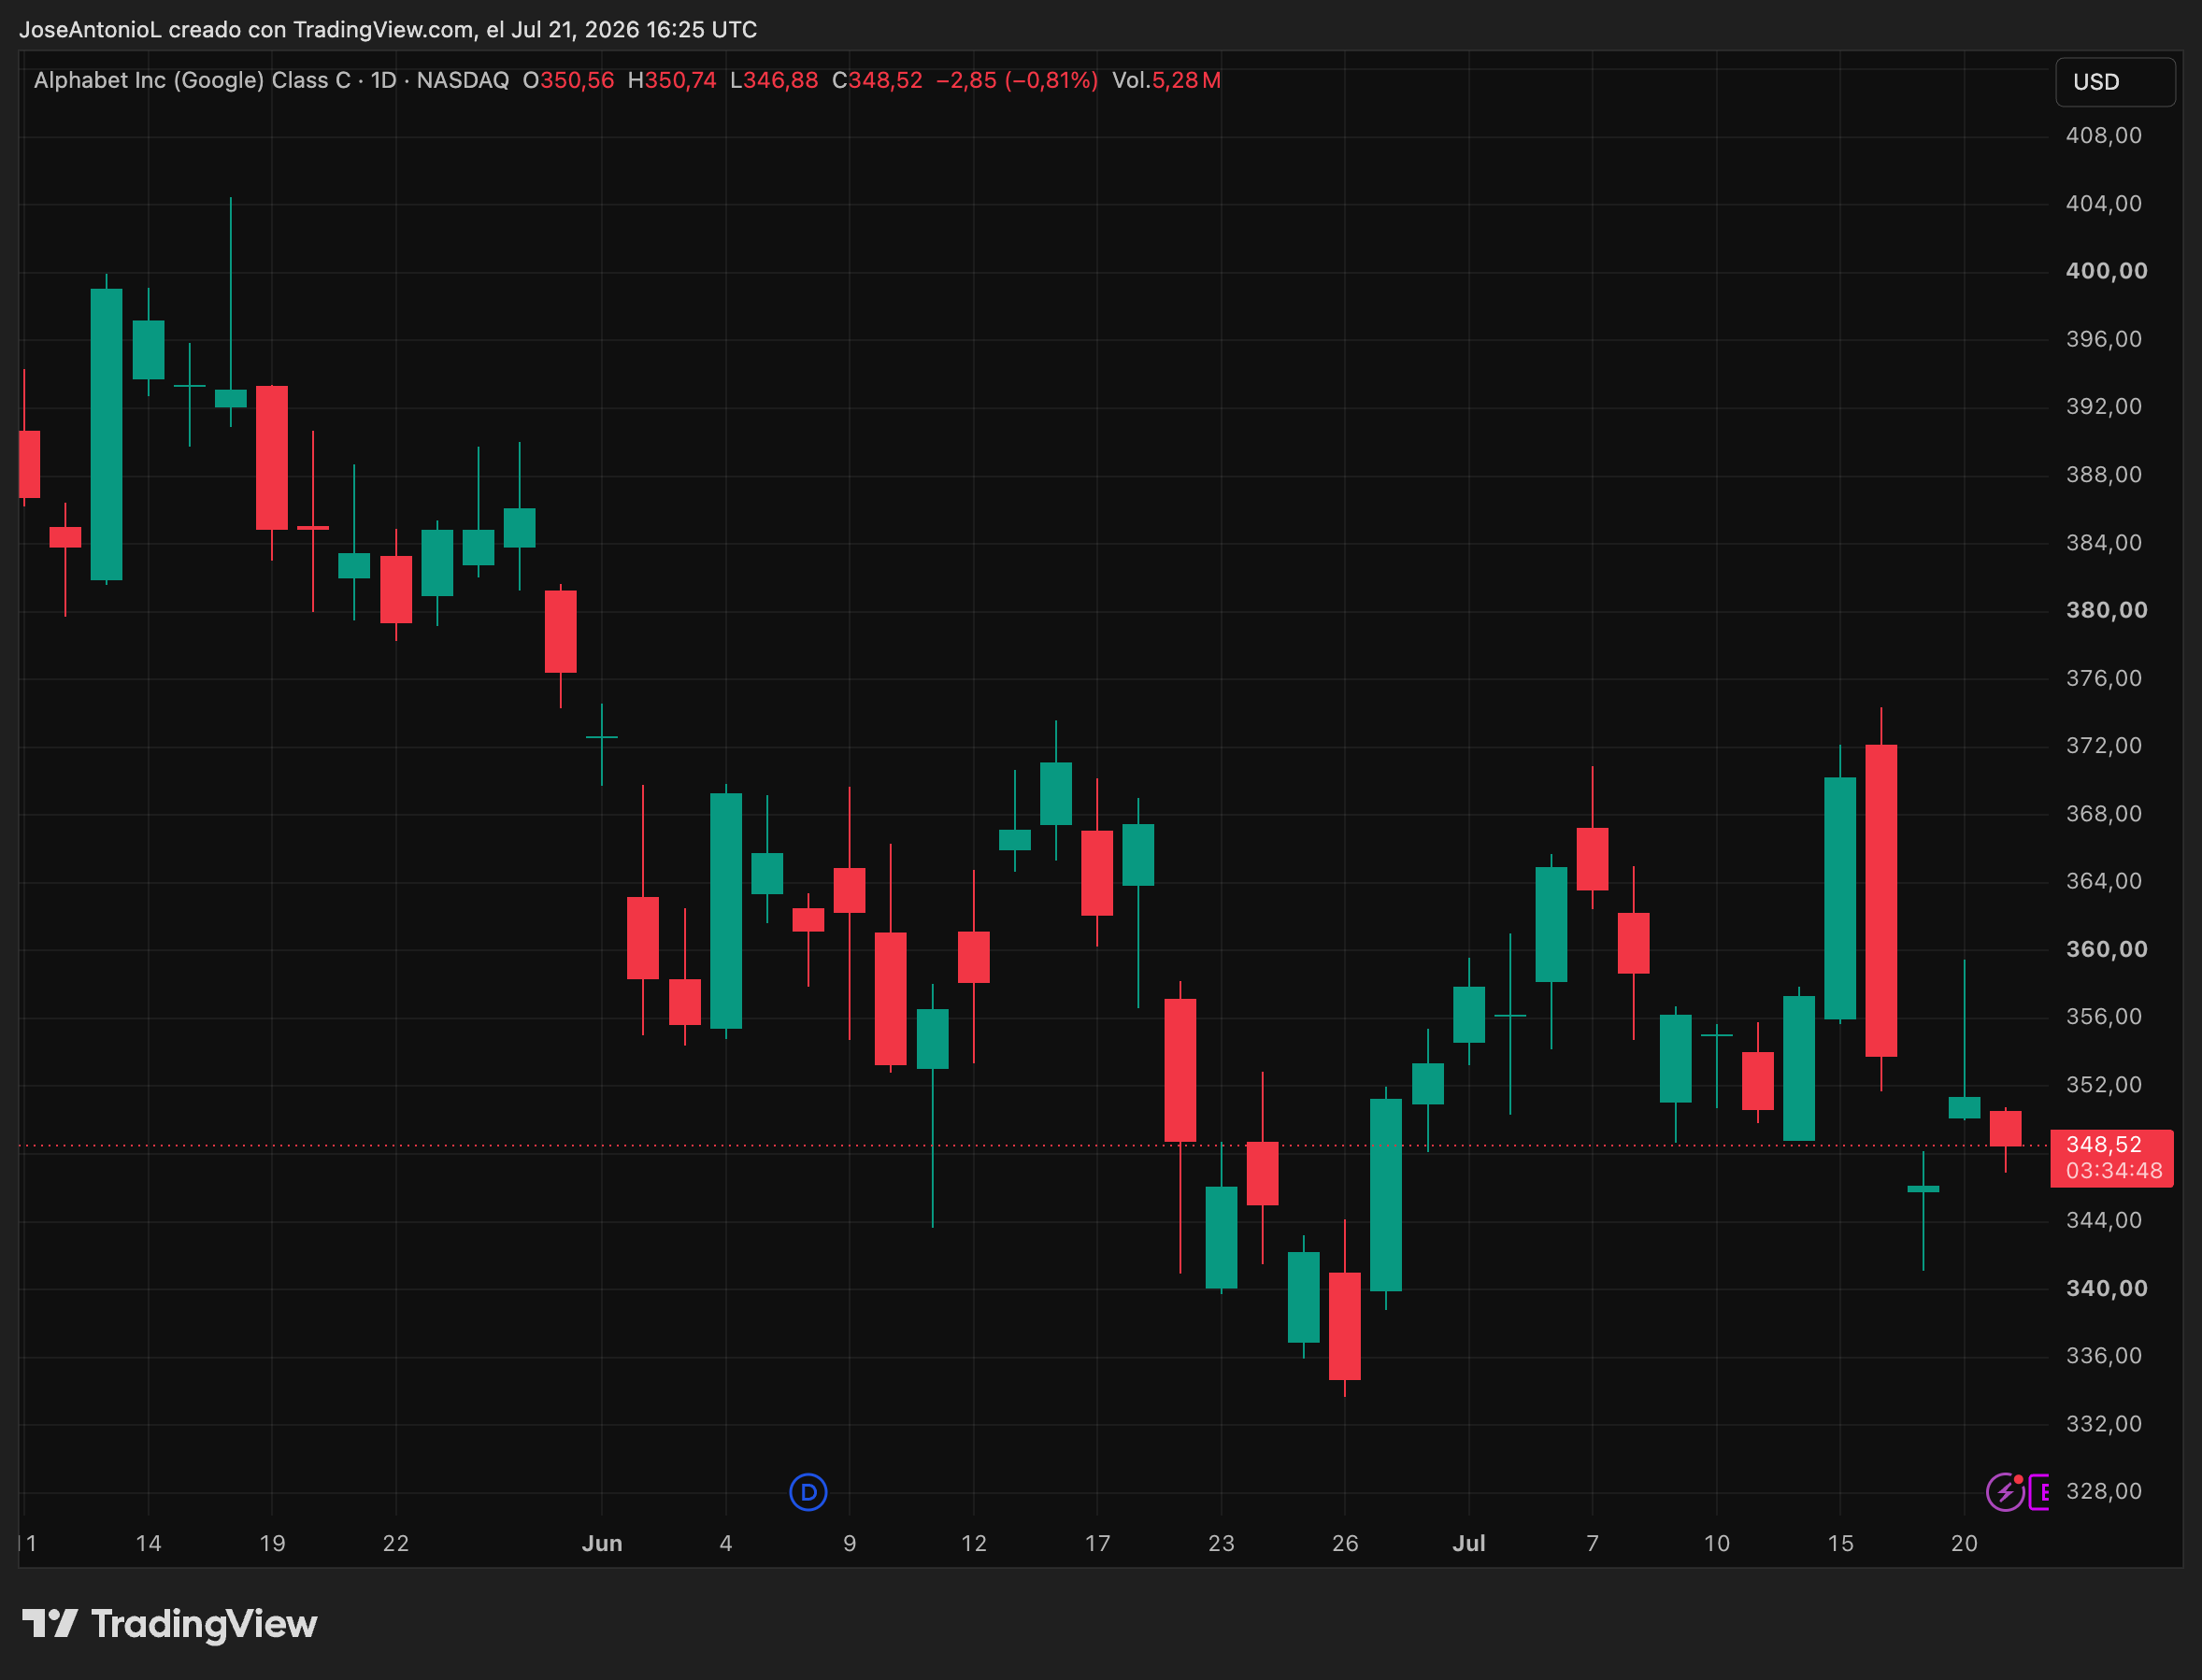Screen dimensions: 2202x1680
Task: Click the 400,00 price axis label
Action: tap(2106, 271)
